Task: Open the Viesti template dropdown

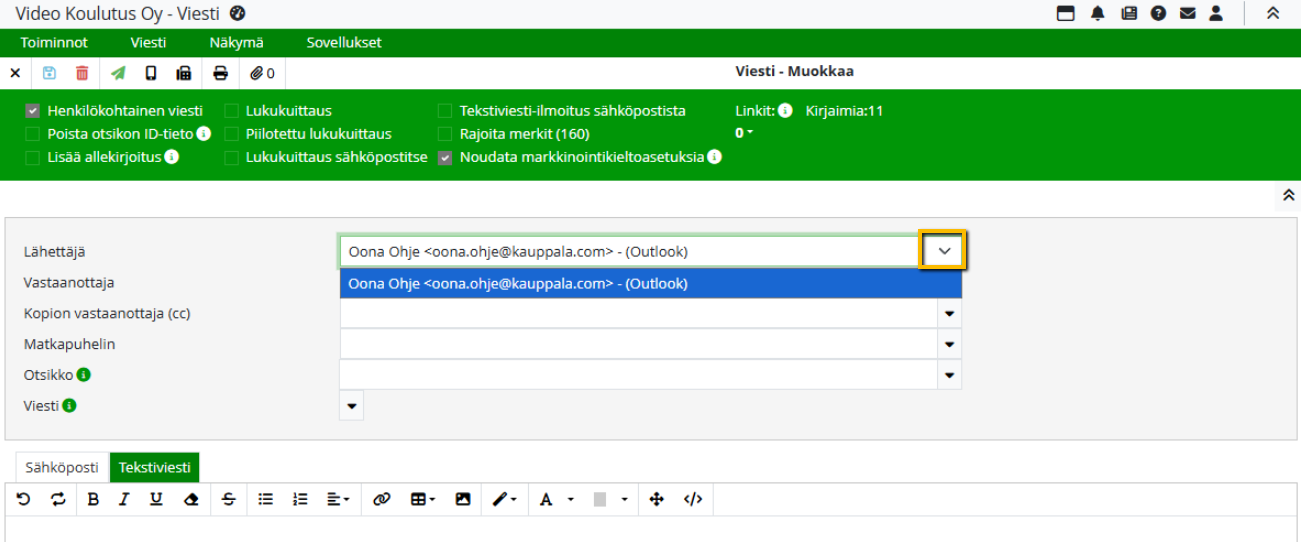Action: coord(351,406)
